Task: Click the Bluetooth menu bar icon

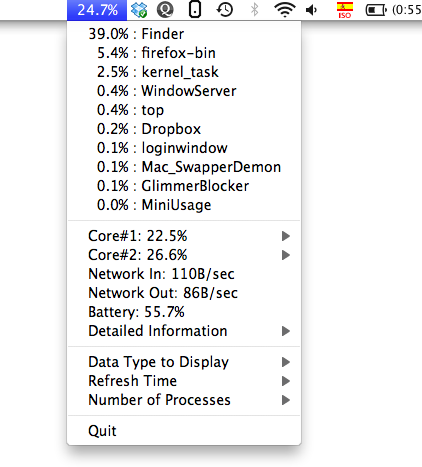Action: pos(254,10)
